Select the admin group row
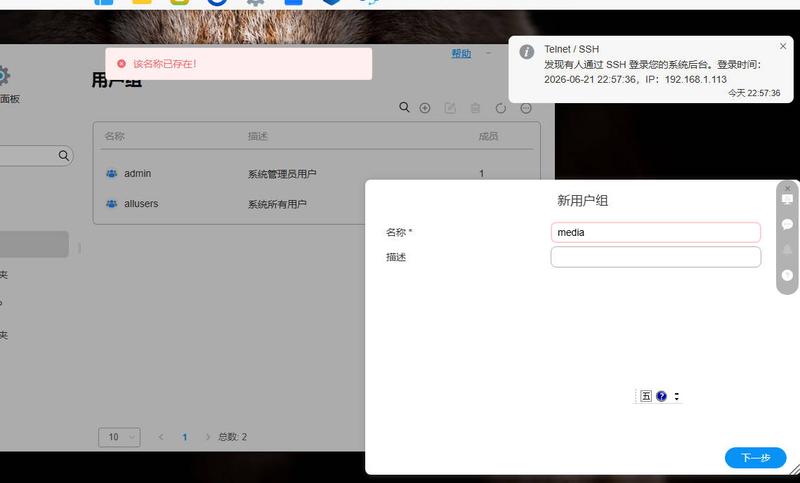The width and height of the screenshot is (800, 483). coord(316,173)
